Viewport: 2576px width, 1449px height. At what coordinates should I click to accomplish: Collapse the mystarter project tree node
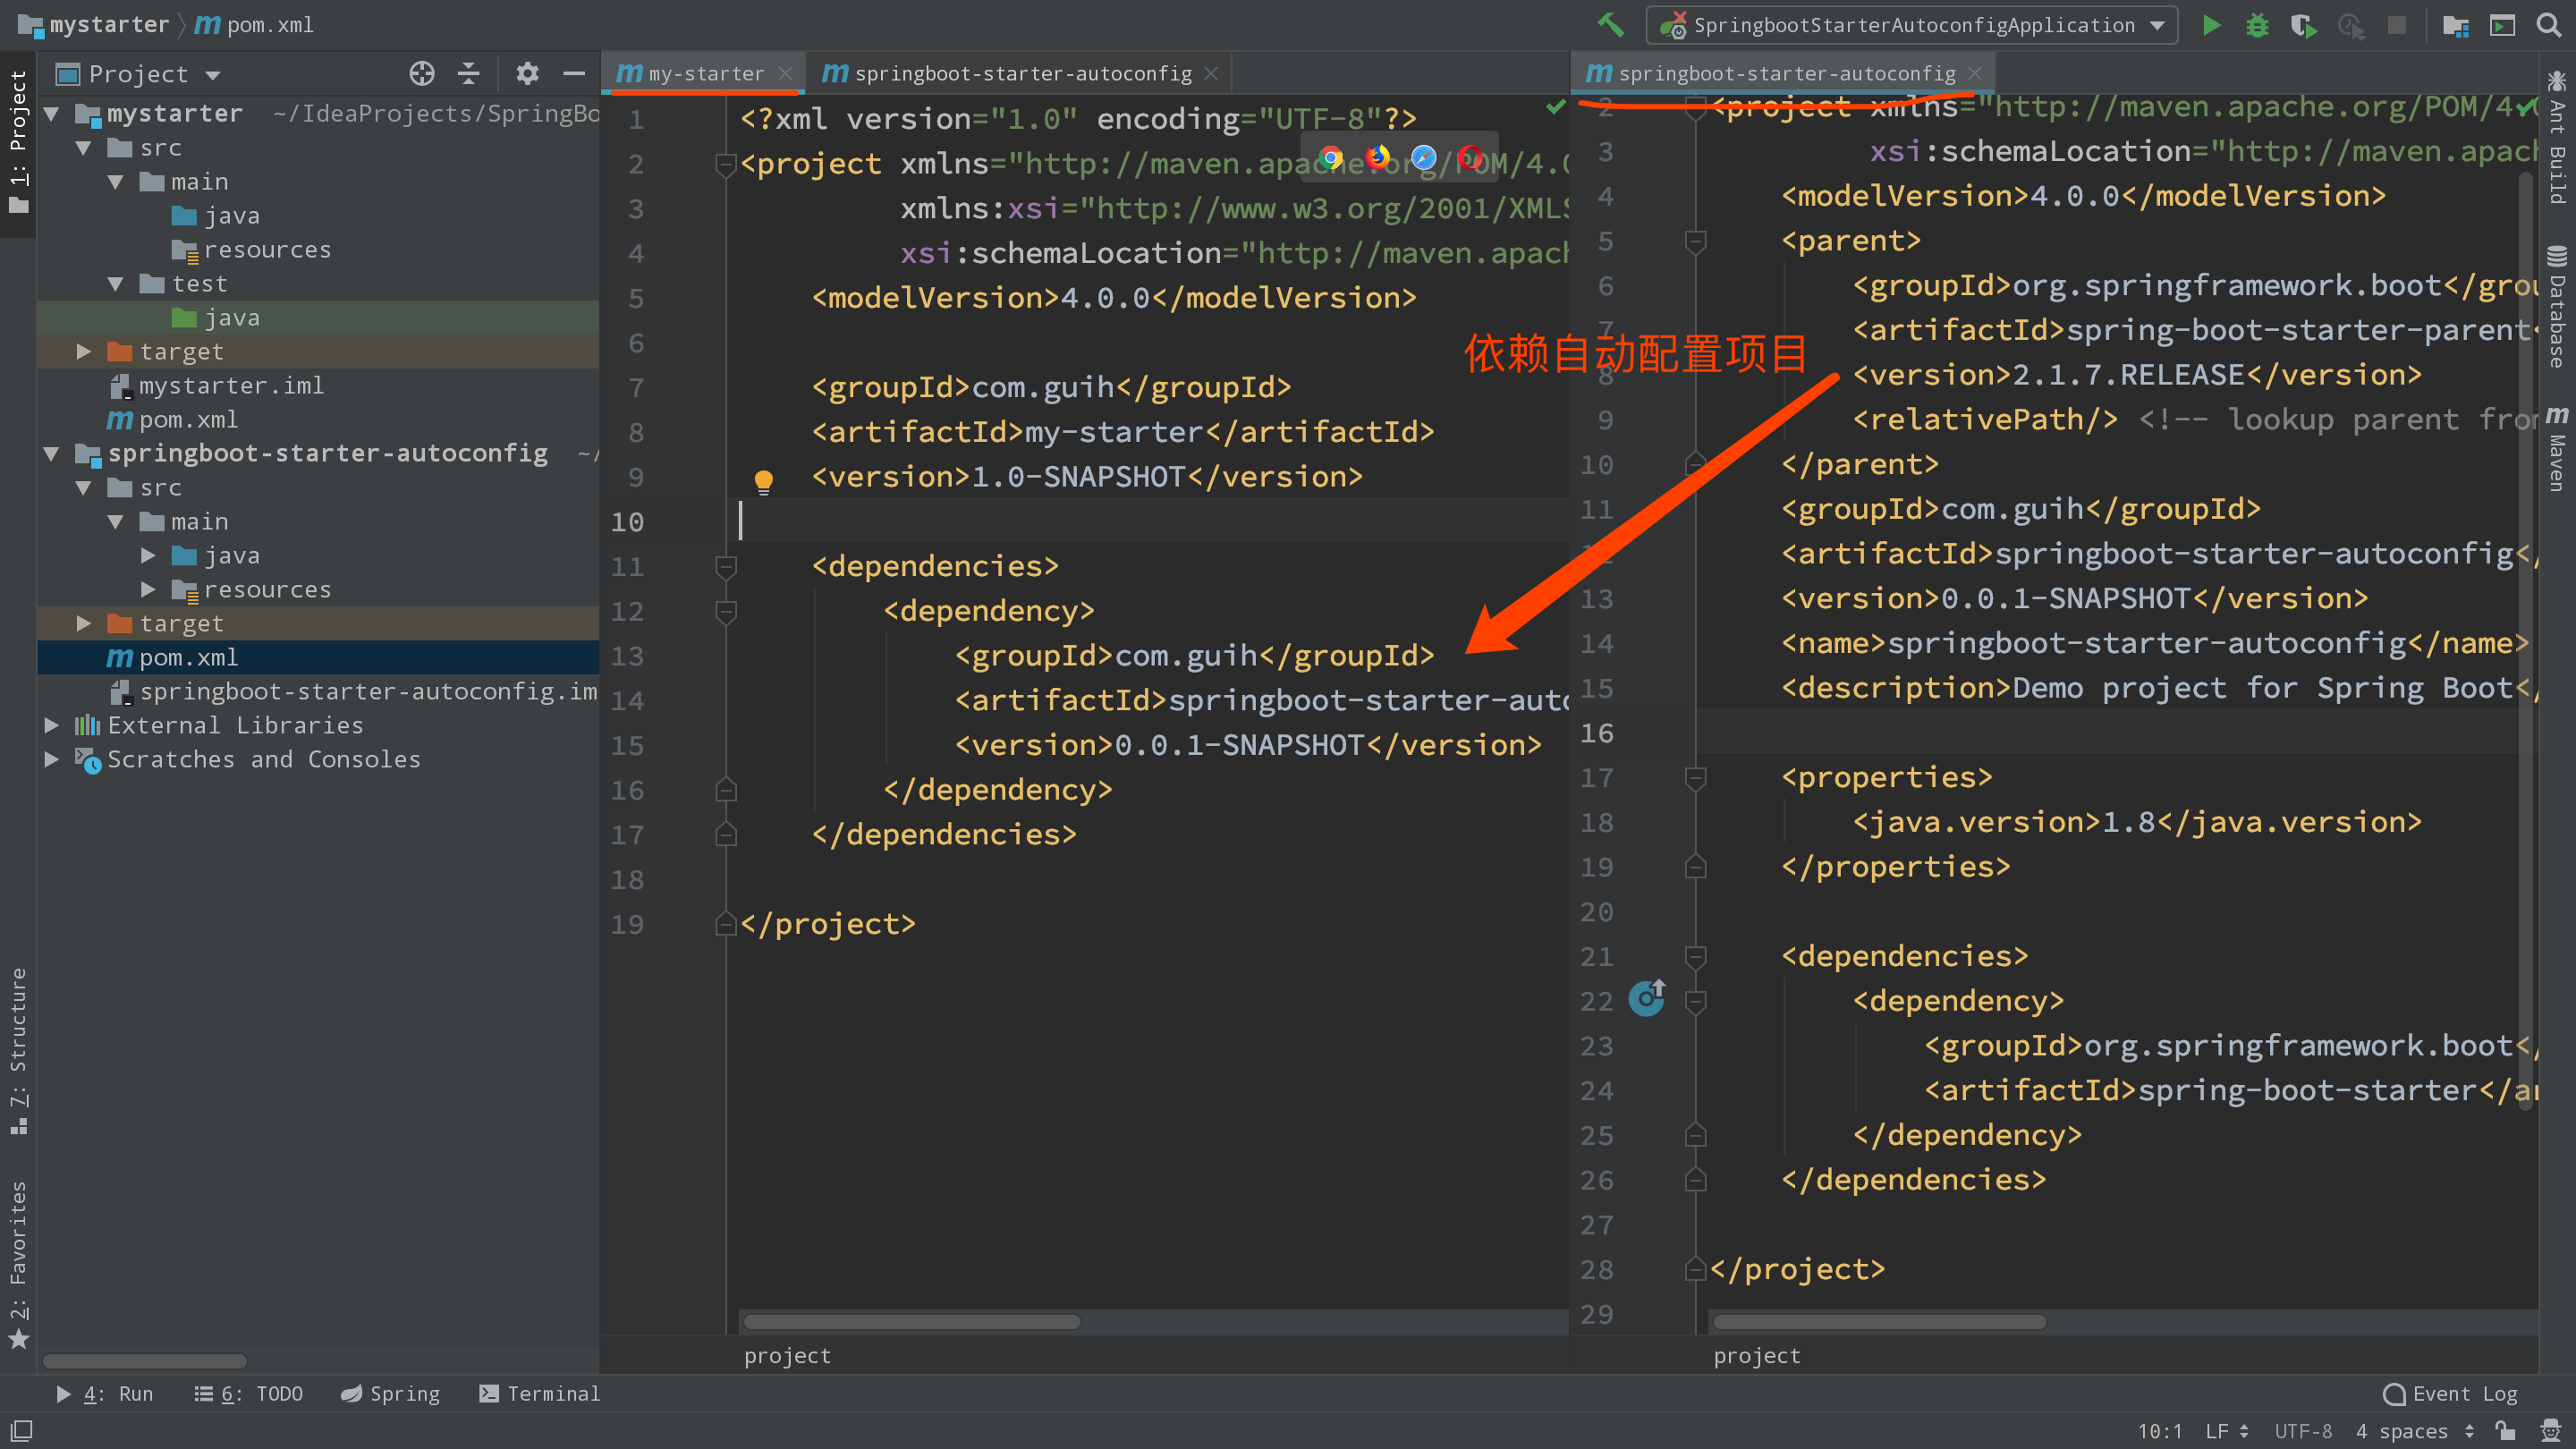(52, 113)
